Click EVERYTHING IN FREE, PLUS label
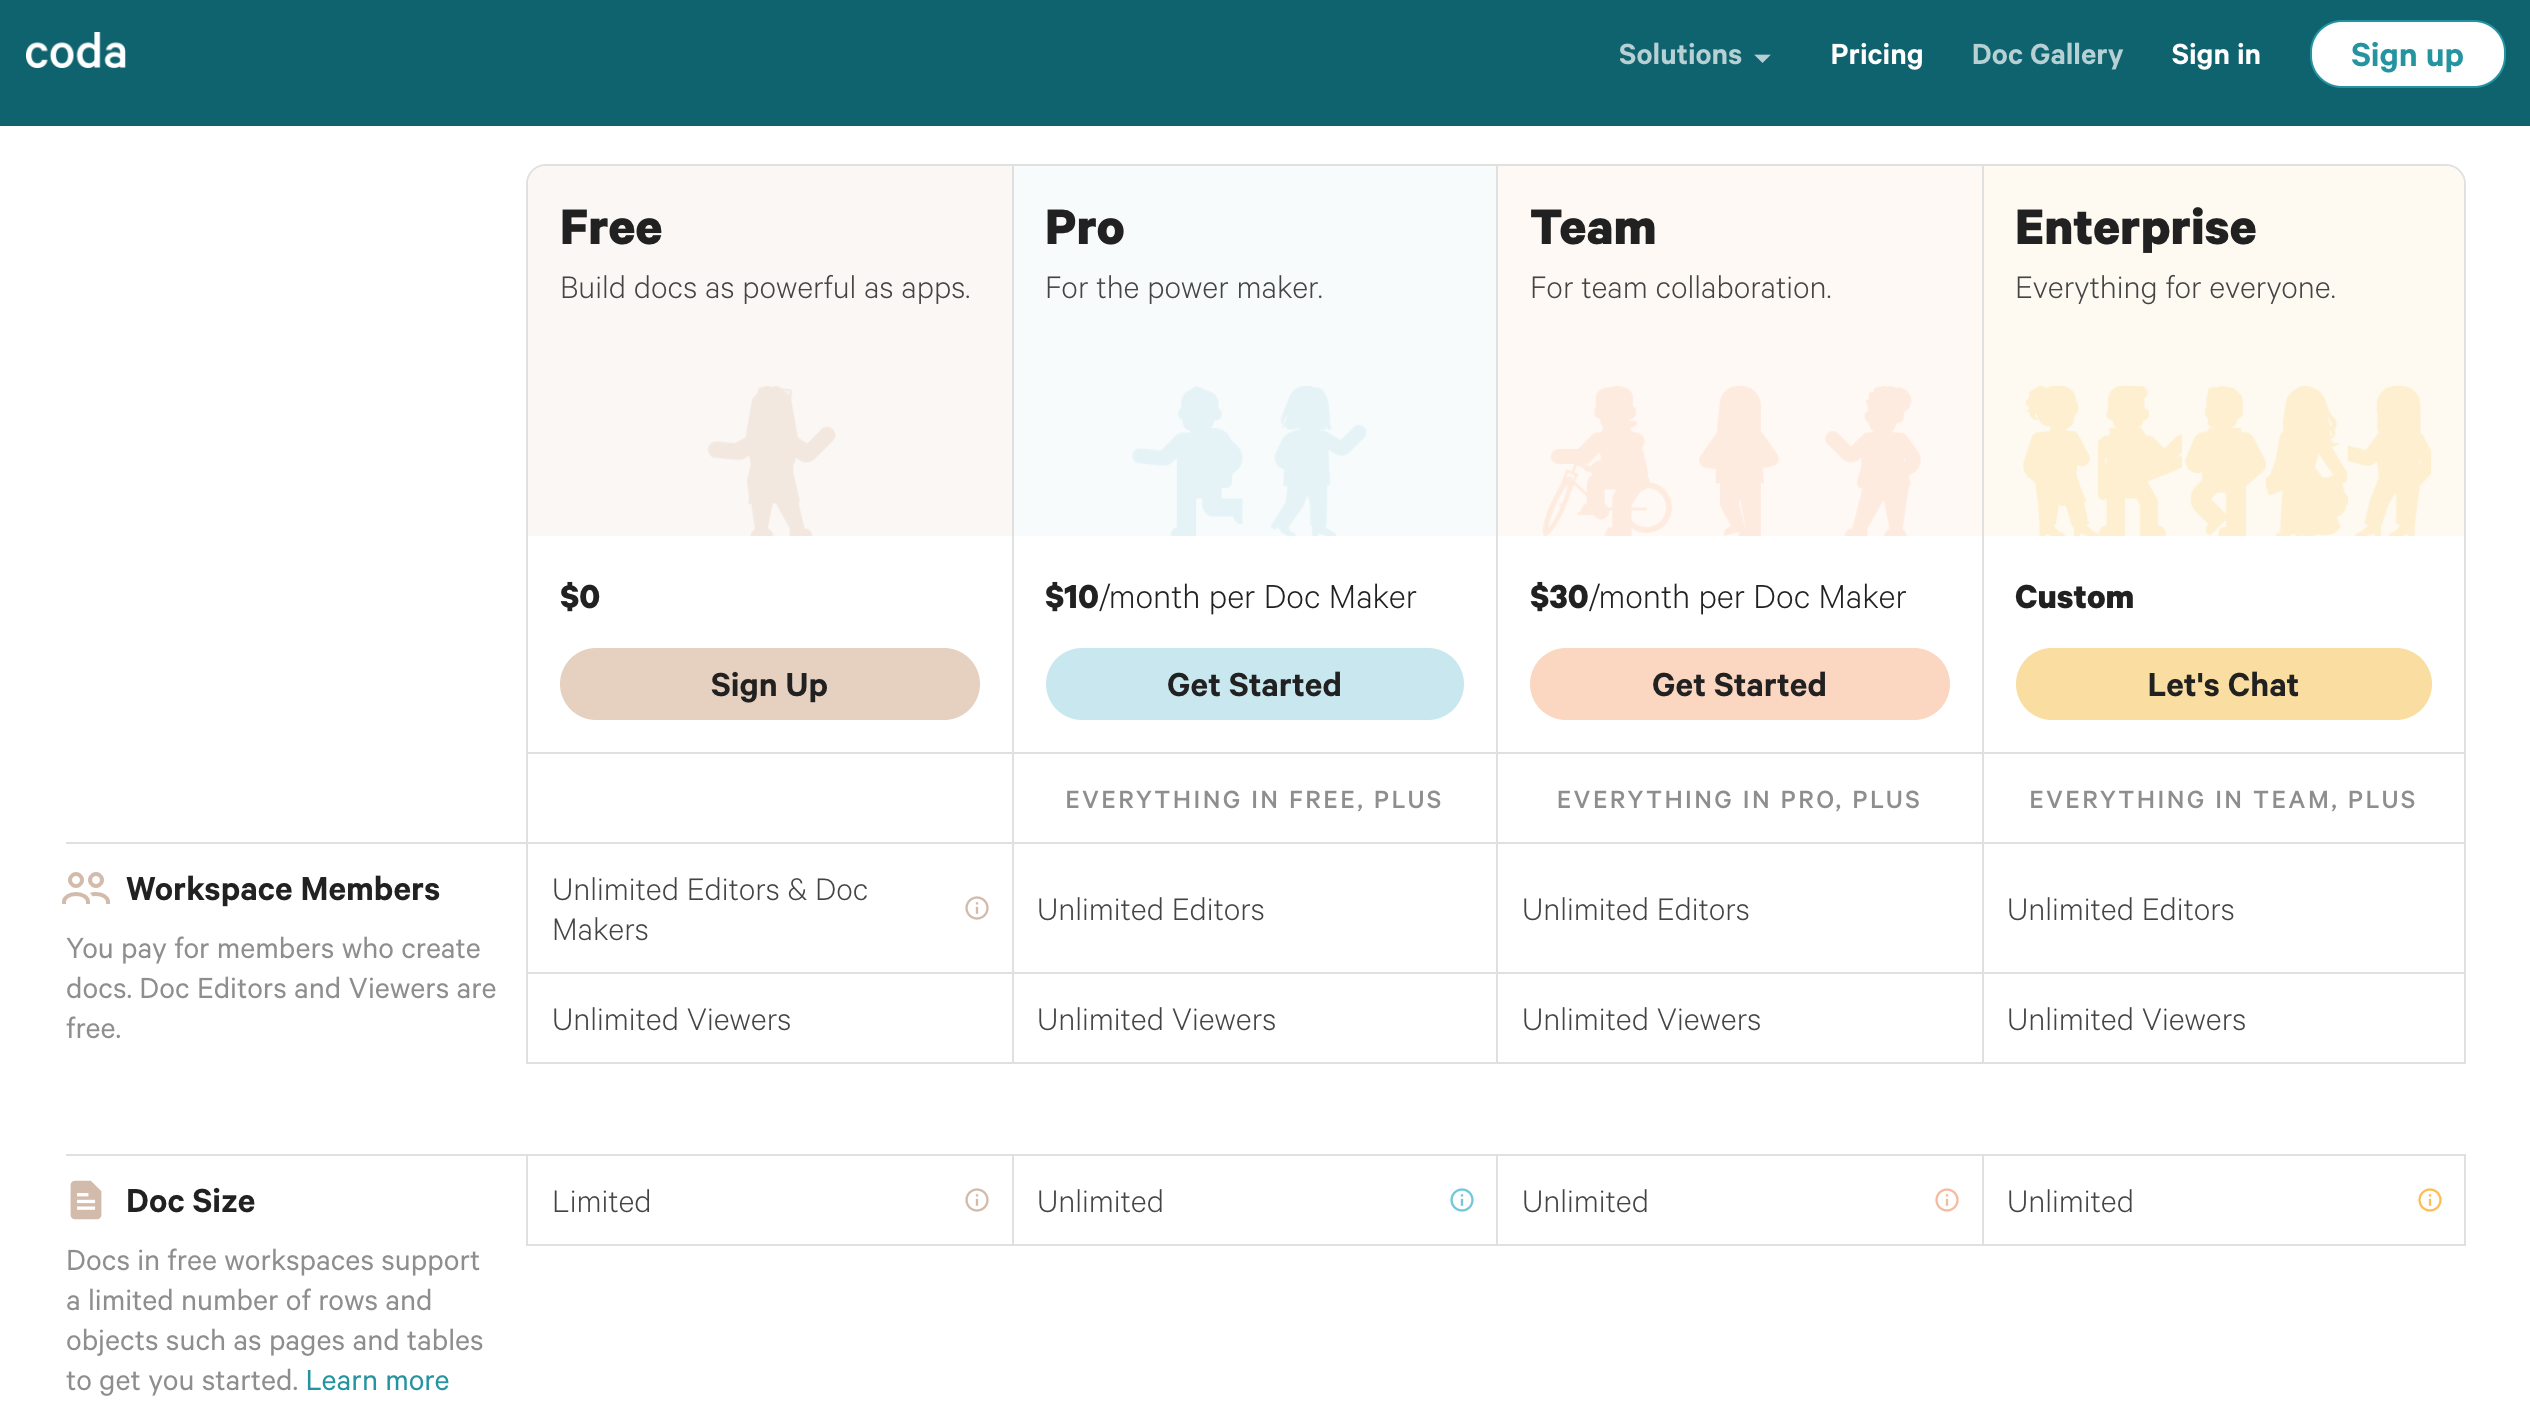 pos(1254,799)
